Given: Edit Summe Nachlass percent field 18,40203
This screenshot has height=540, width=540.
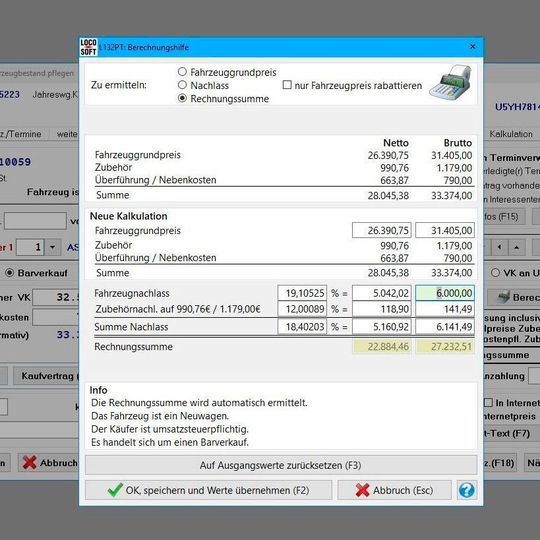Looking at the screenshot, I should 302,326.
